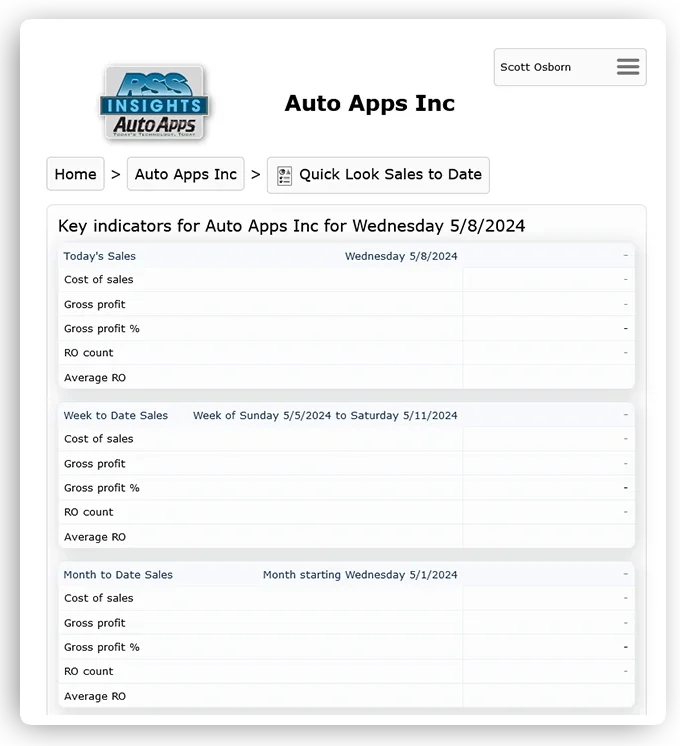The height and width of the screenshot is (746, 680).
Task: Click the Auto Apps Inc page title
Action: click(370, 103)
